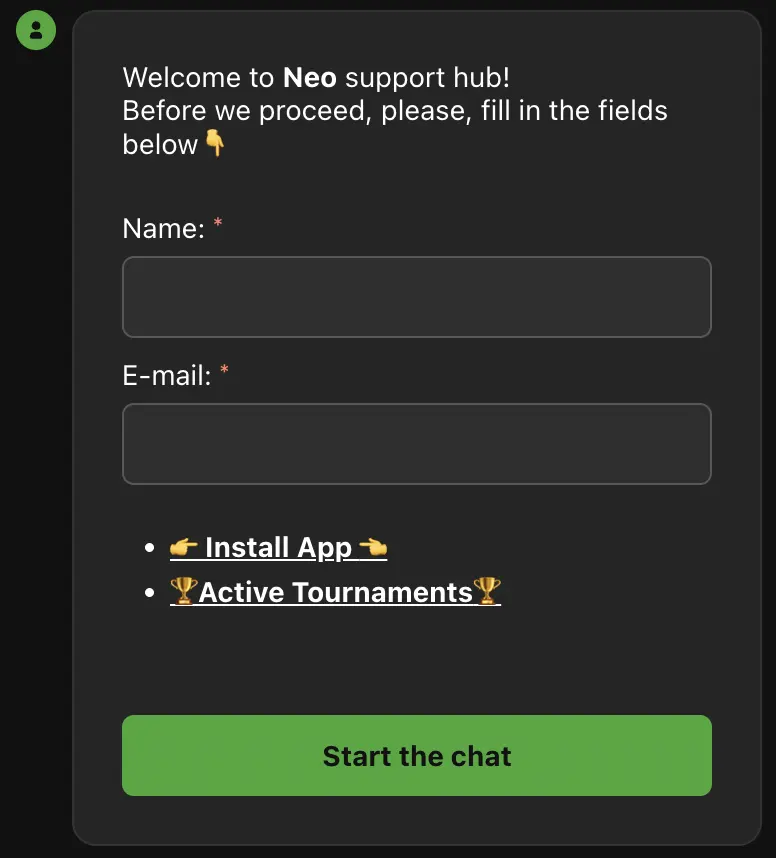This screenshot has width=776, height=858.
Task: Open the Active Tournaments link
Action: tap(335, 592)
